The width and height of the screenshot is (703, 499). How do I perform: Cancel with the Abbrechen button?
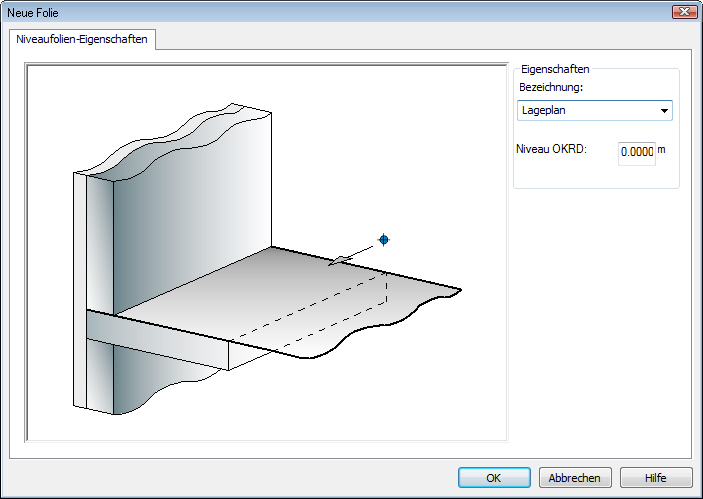pyautogui.click(x=575, y=478)
